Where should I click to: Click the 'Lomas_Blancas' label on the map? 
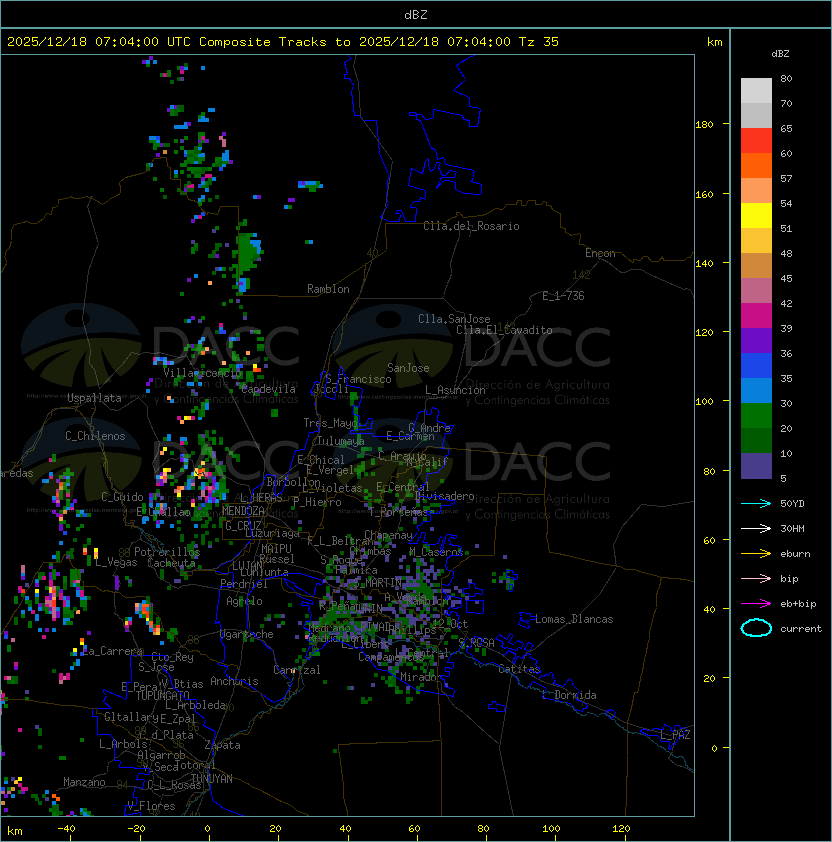574,619
